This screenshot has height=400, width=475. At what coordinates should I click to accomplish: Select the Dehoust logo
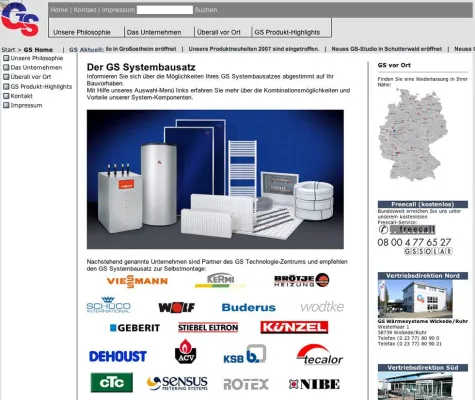[118, 356]
